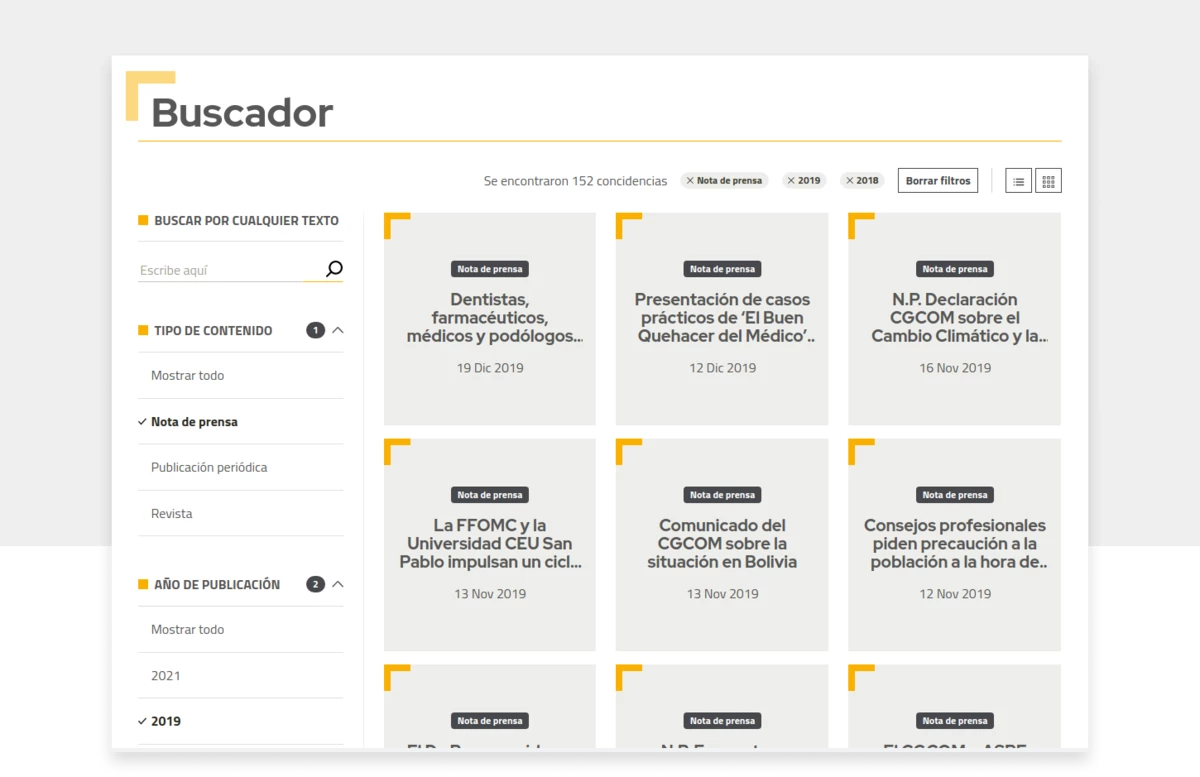This screenshot has height=777, width=1200.
Task: Open 'Presentación de casos prácticos' card
Action: click(x=722, y=318)
